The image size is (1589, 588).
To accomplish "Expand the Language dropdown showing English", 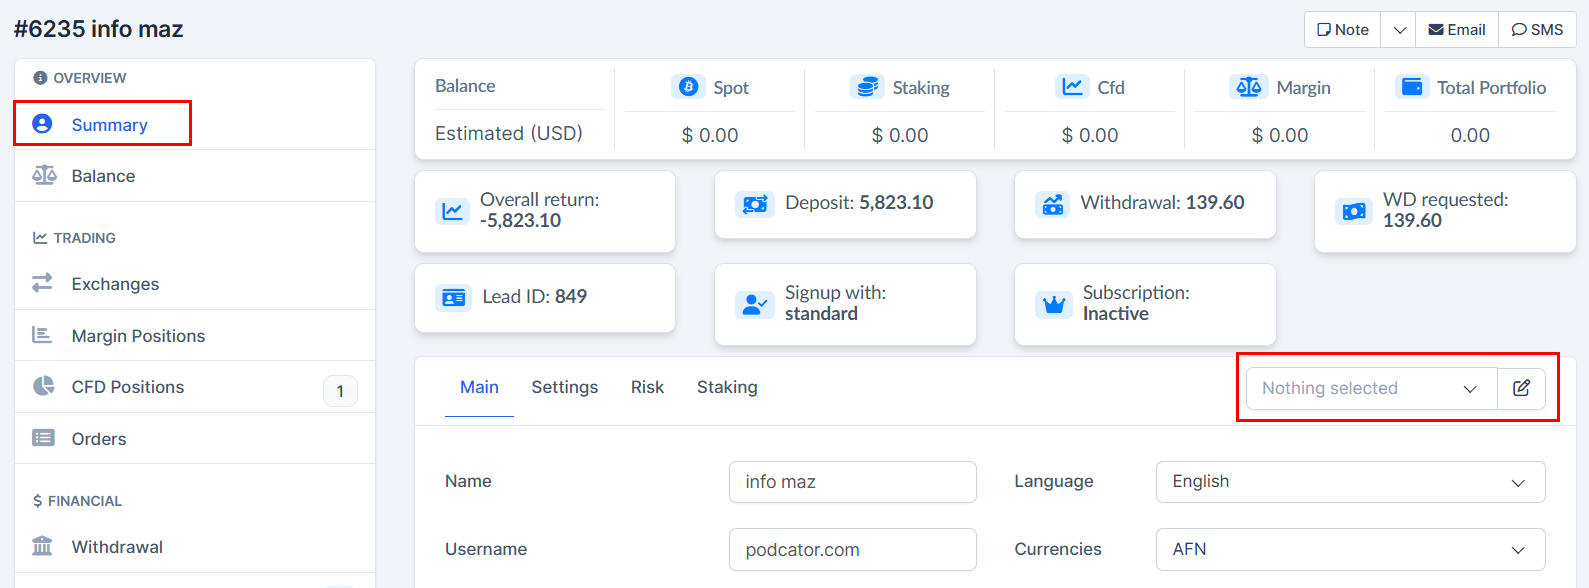I will (1350, 482).
